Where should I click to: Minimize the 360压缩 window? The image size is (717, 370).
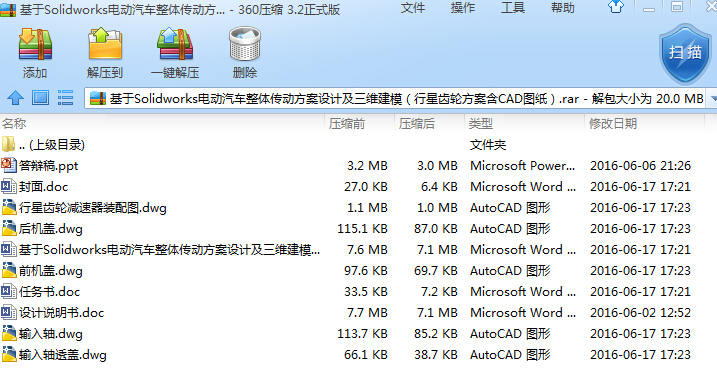coord(648,8)
